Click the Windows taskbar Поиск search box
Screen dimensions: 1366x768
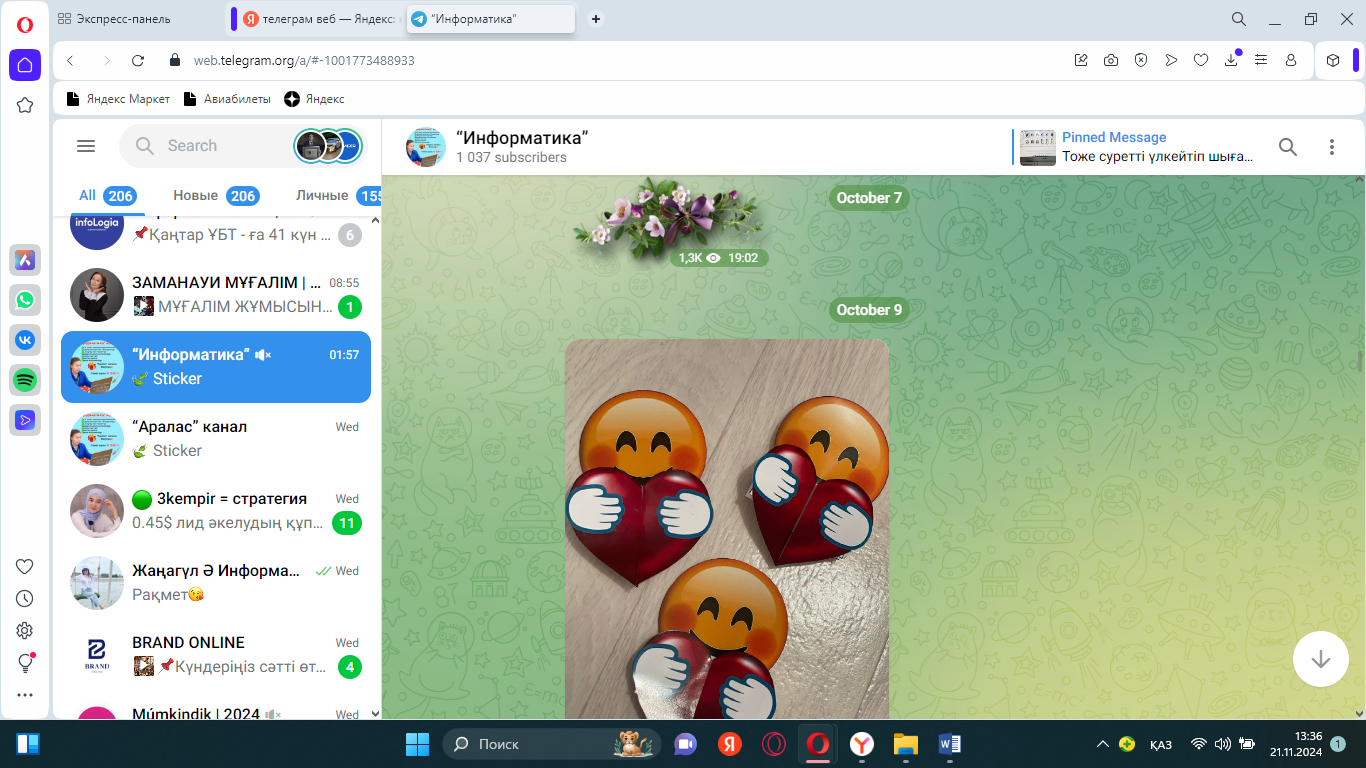point(552,744)
